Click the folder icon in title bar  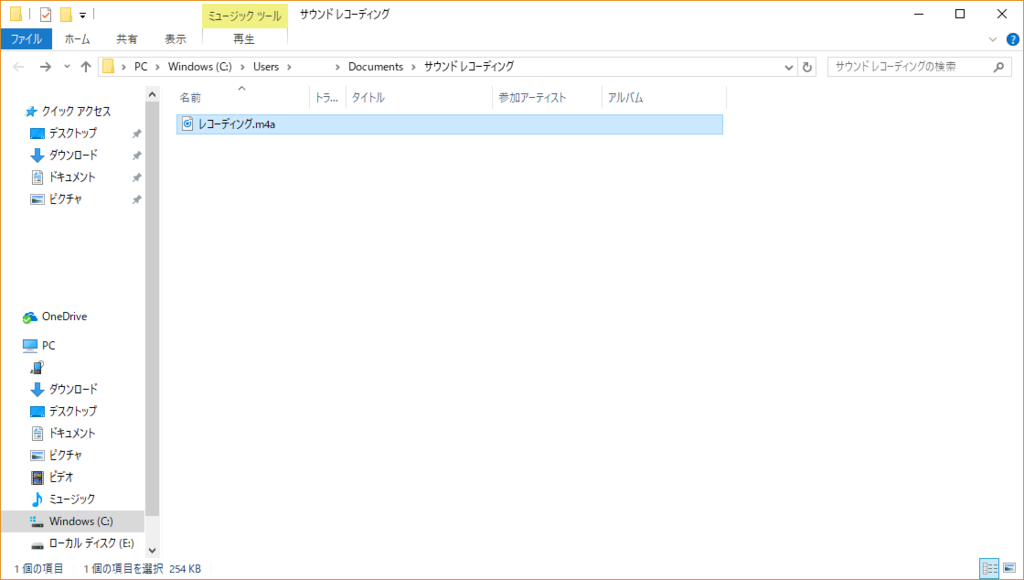click(x=16, y=14)
